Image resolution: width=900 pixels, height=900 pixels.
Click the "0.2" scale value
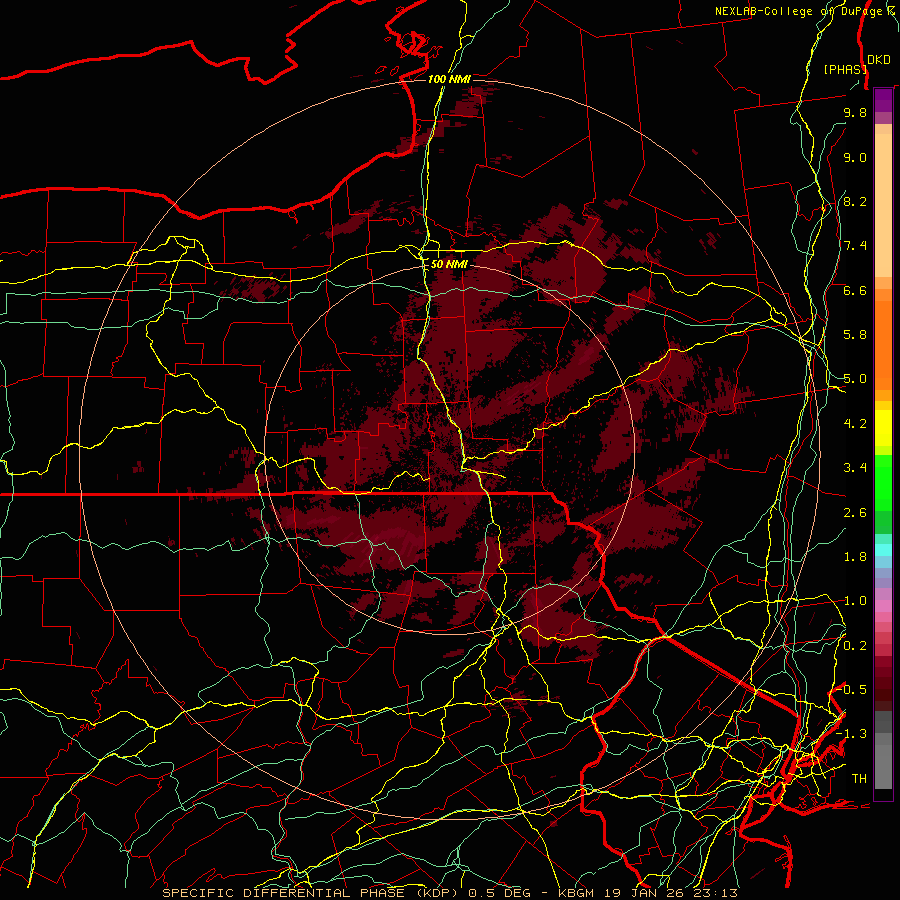(855, 646)
